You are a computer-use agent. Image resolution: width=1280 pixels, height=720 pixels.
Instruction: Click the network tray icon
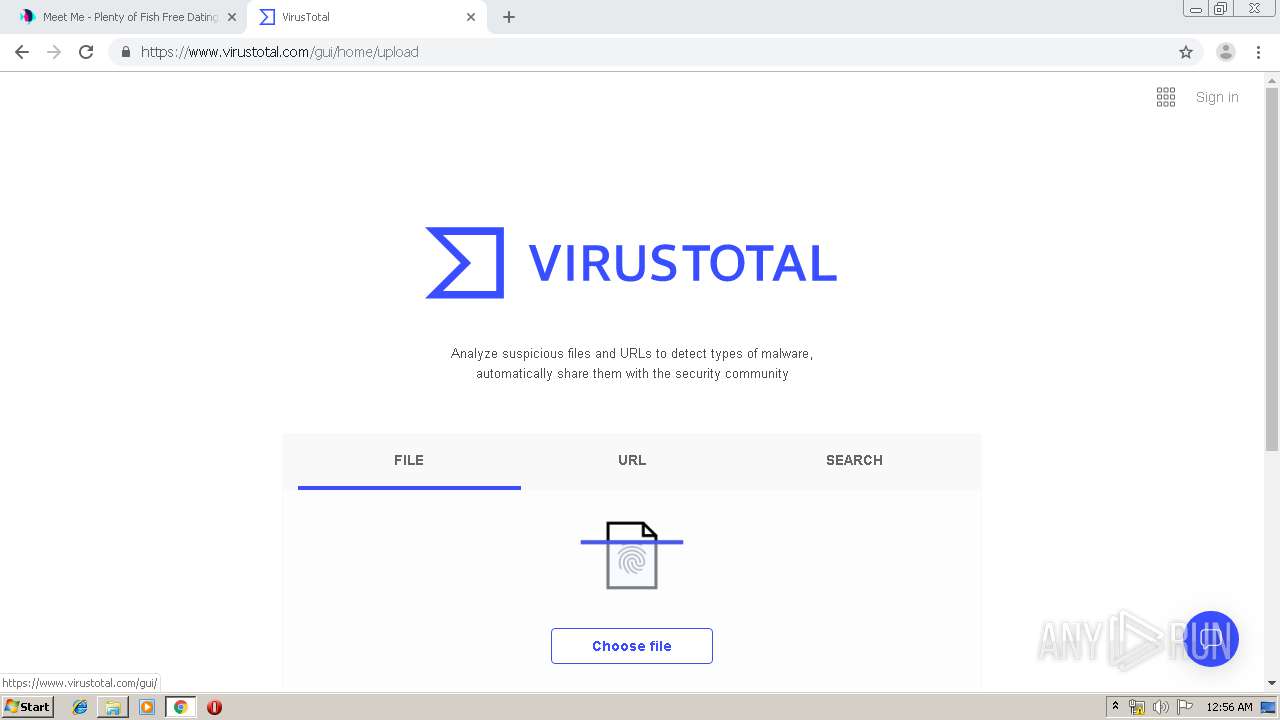[1137, 707]
